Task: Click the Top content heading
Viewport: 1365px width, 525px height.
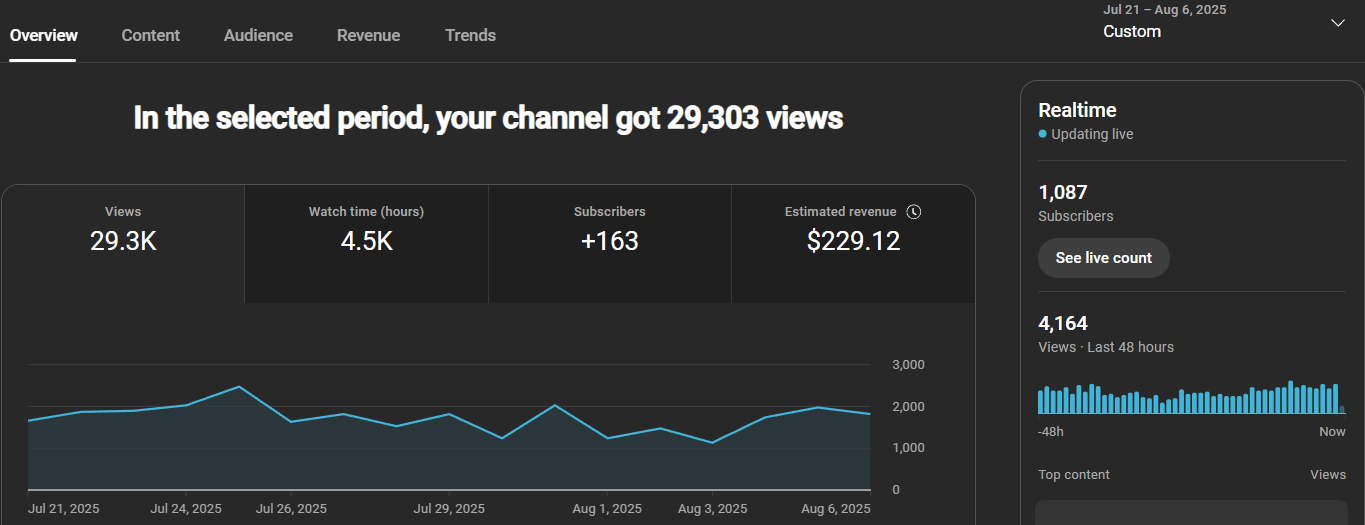Action: point(1074,475)
